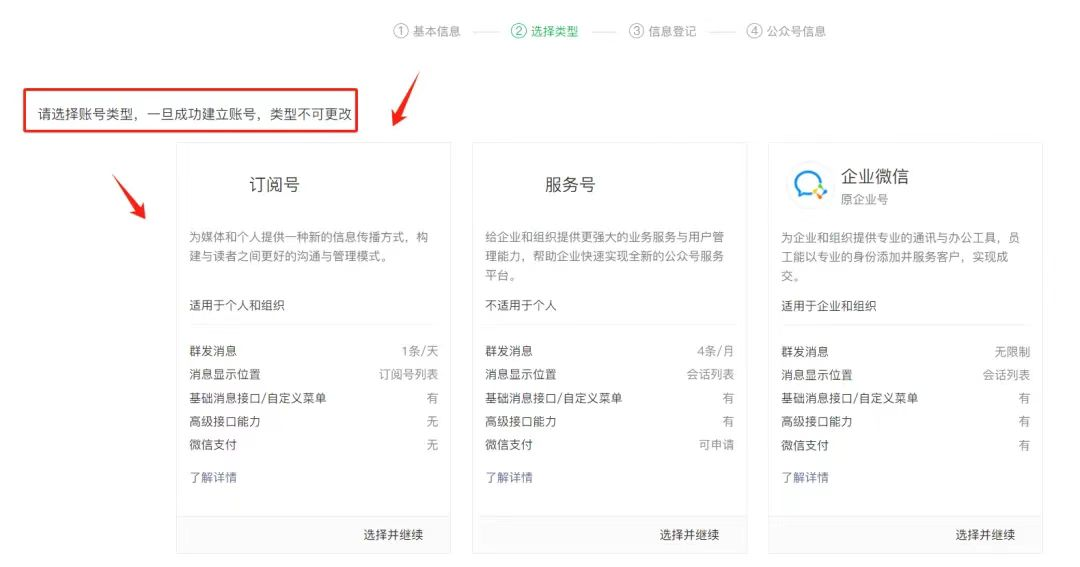Click 订阅号 description starting 为媒体和个人
The width and height of the screenshot is (1080, 567).
pyautogui.click(x=309, y=247)
